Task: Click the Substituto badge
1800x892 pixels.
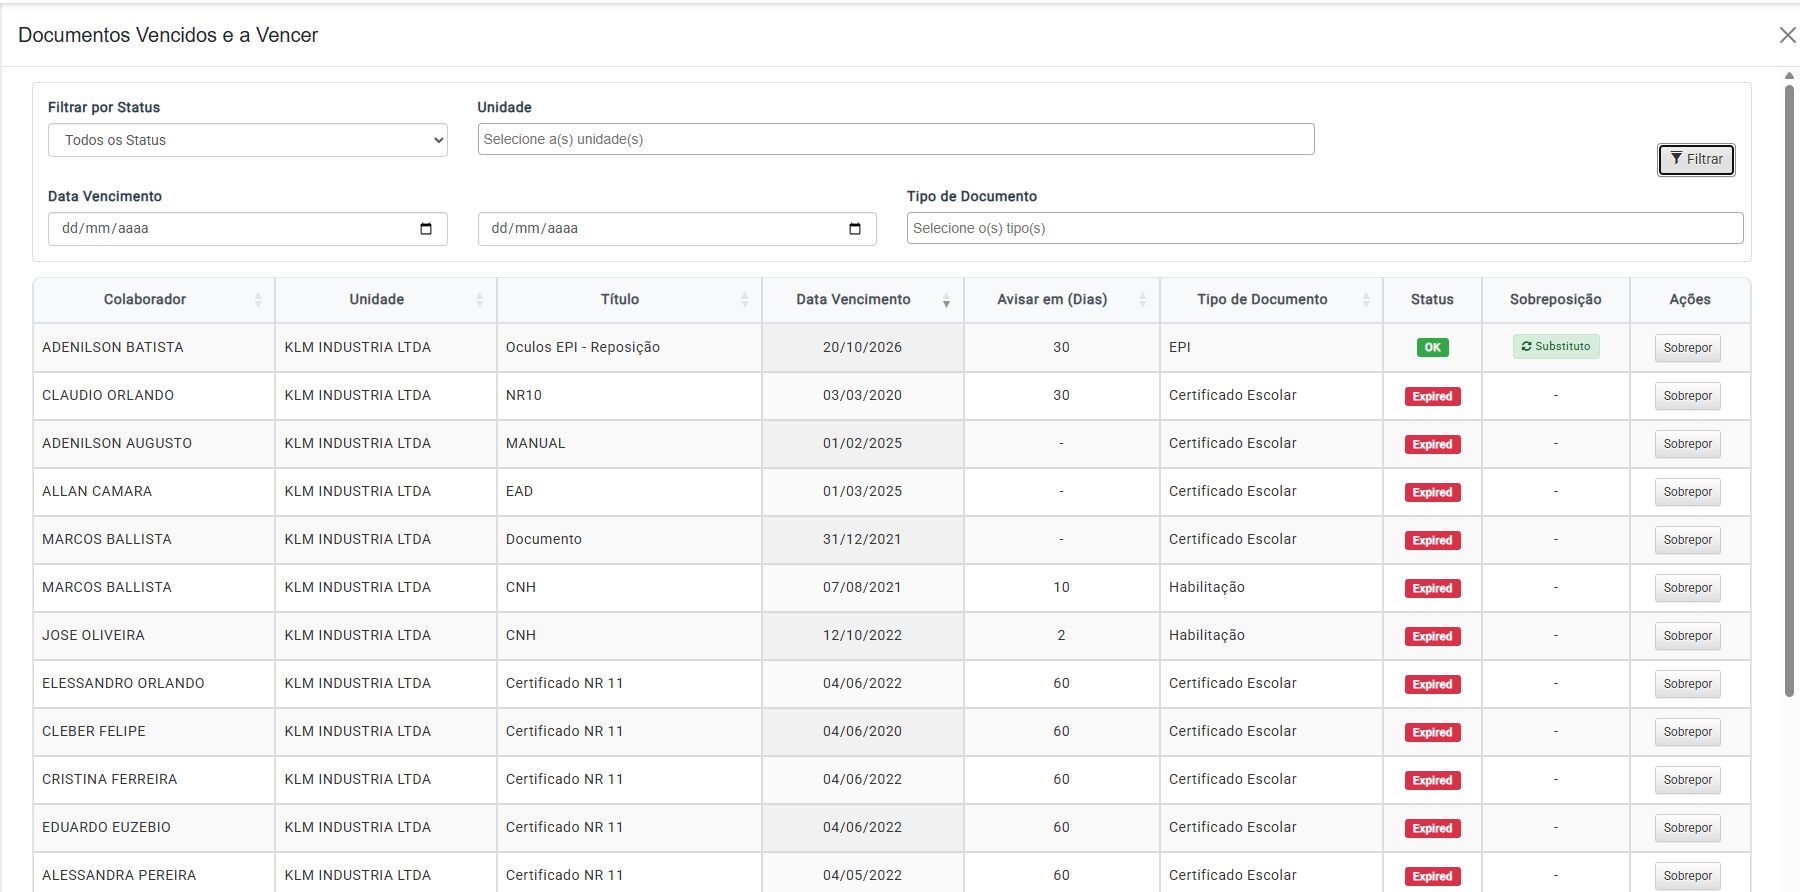Action: point(1555,346)
